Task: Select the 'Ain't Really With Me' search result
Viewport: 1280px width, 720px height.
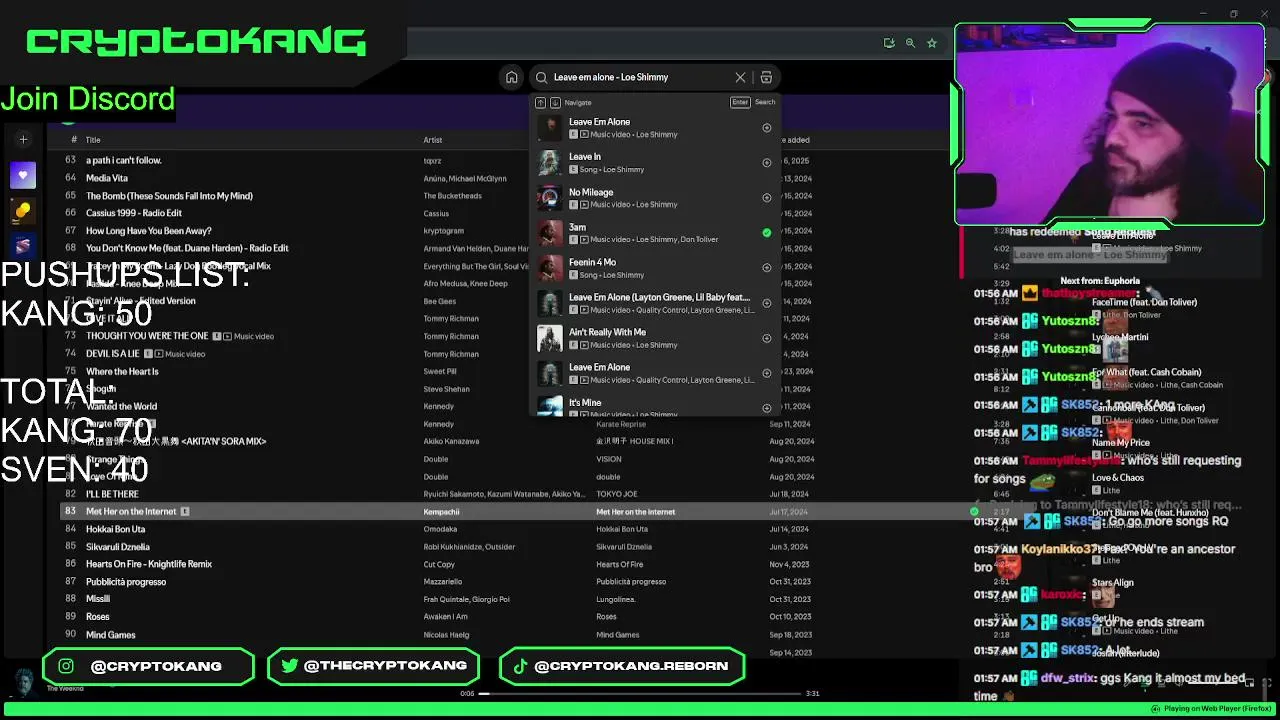Action: pyautogui.click(x=655, y=338)
